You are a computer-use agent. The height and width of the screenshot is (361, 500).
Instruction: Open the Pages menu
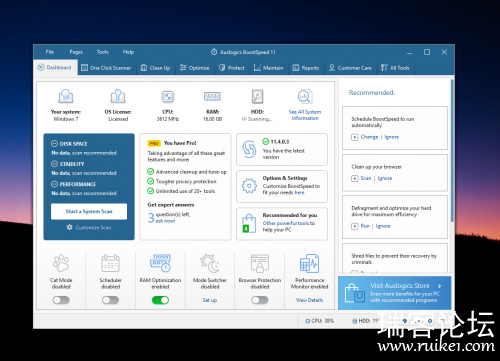pos(76,52)
